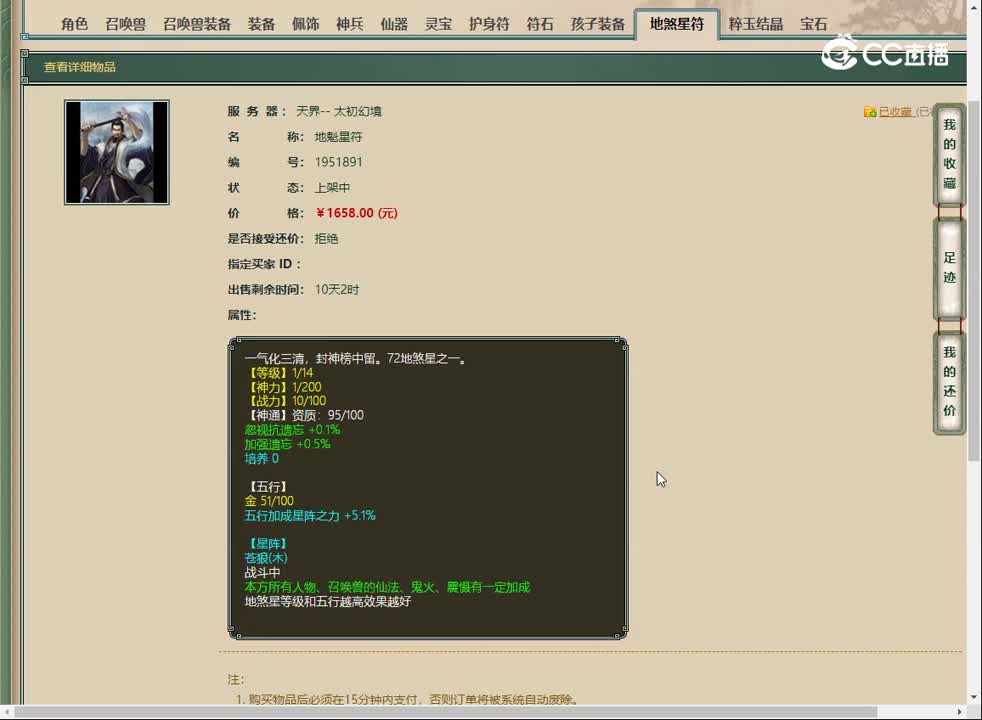Open the 足迹 side button
The image size is (982, 720).
(x=949, y=267)
